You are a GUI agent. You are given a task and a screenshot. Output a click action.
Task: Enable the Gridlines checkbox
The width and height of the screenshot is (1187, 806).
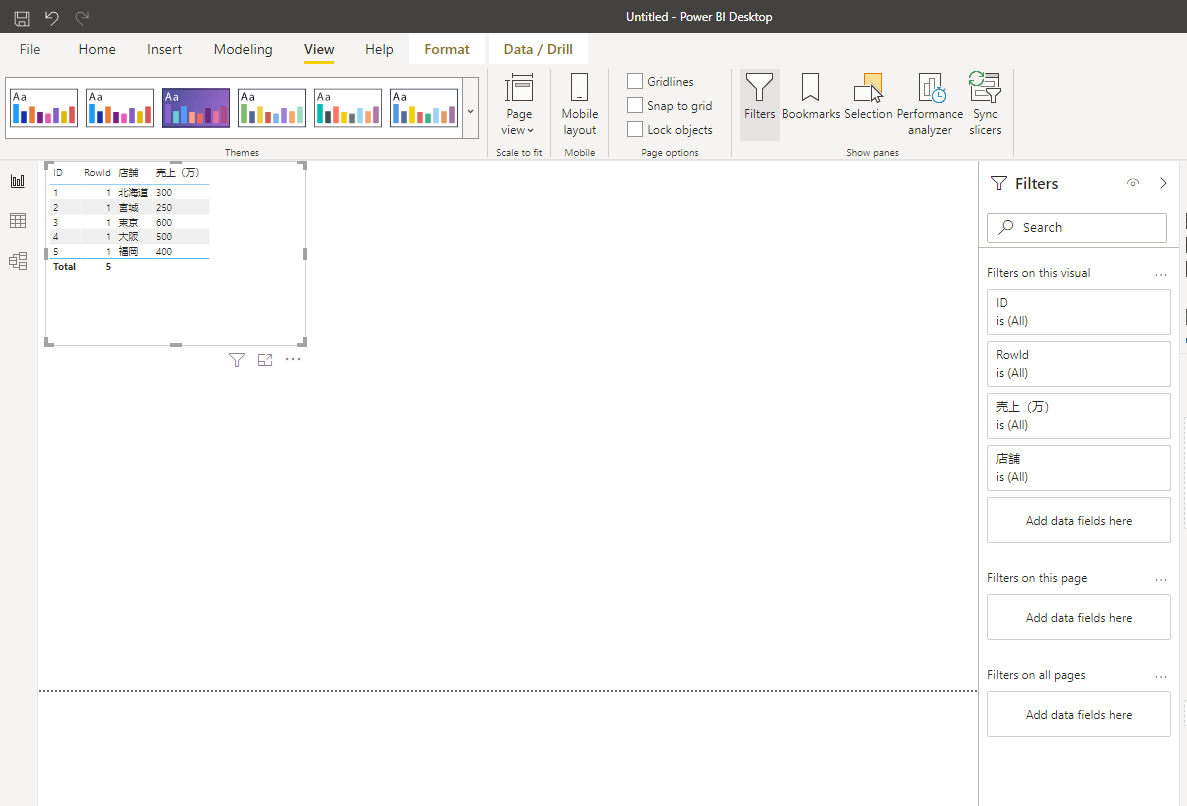(635, 81)
